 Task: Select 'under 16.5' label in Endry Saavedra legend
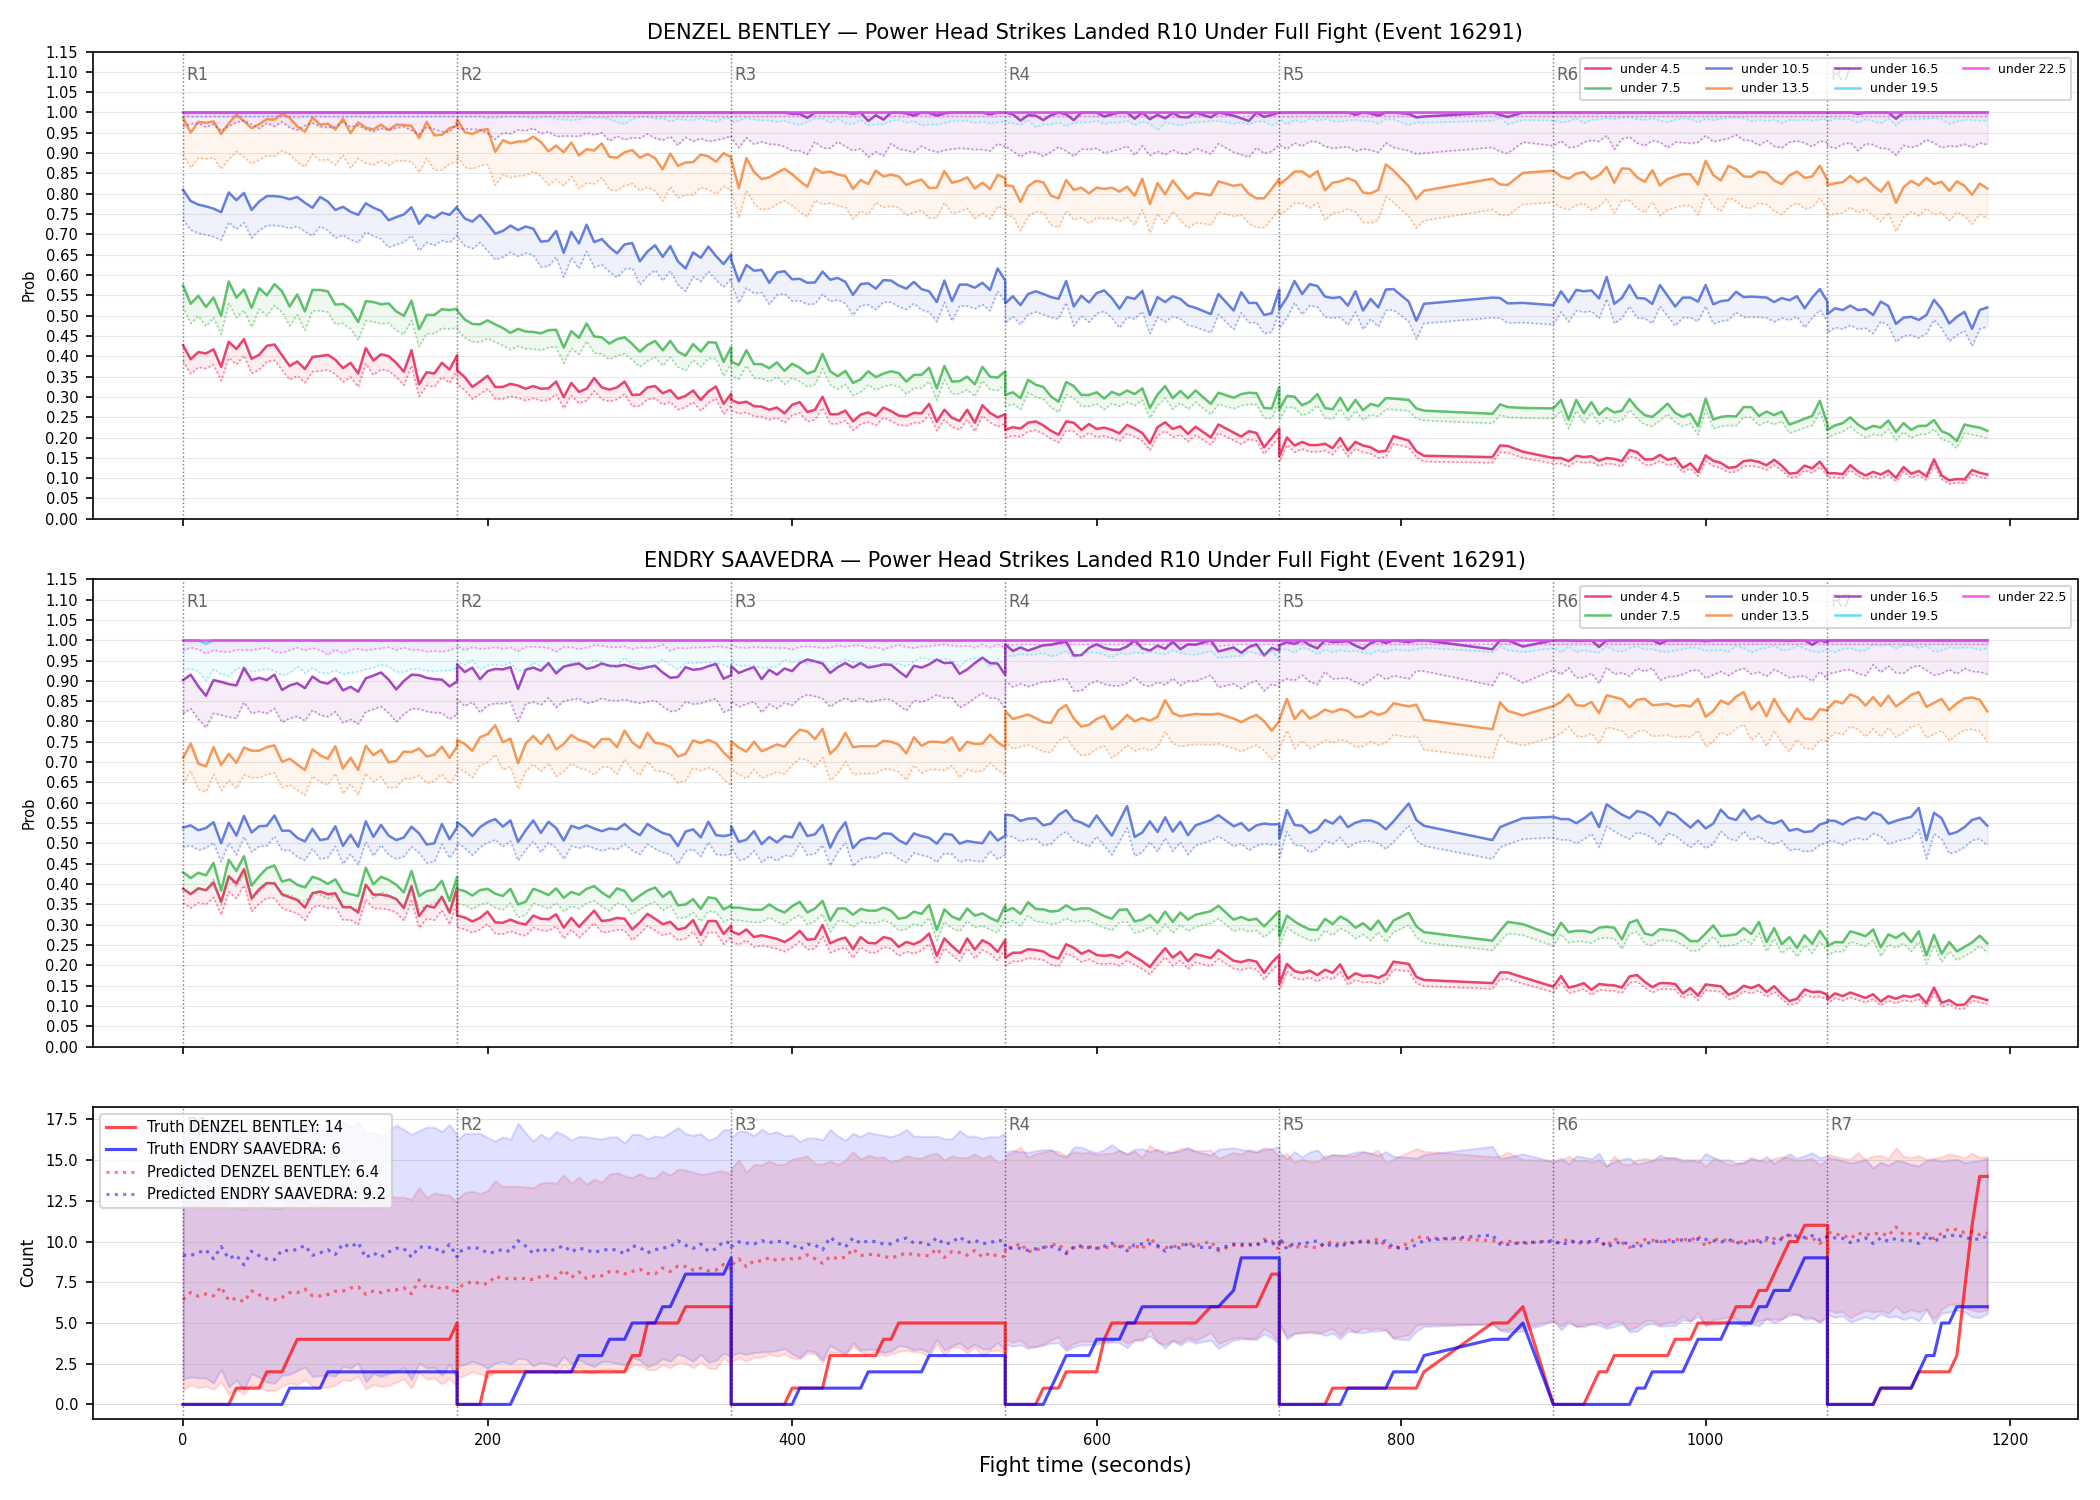click(x=1904, y=597)
